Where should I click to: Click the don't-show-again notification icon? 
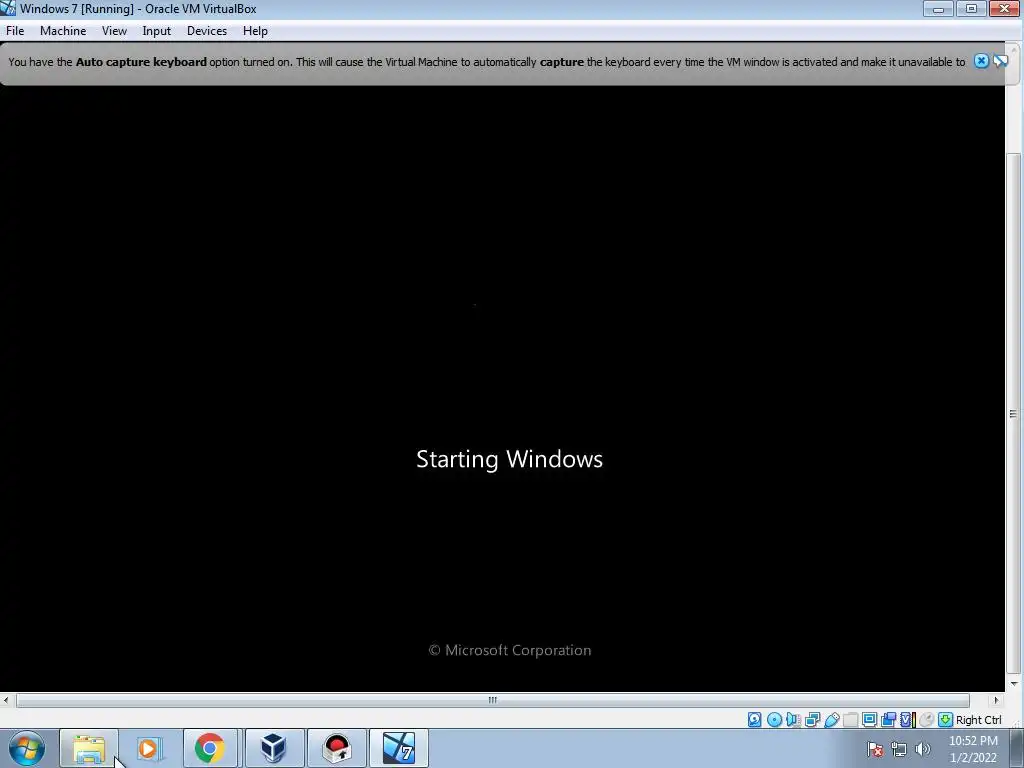1000,61
